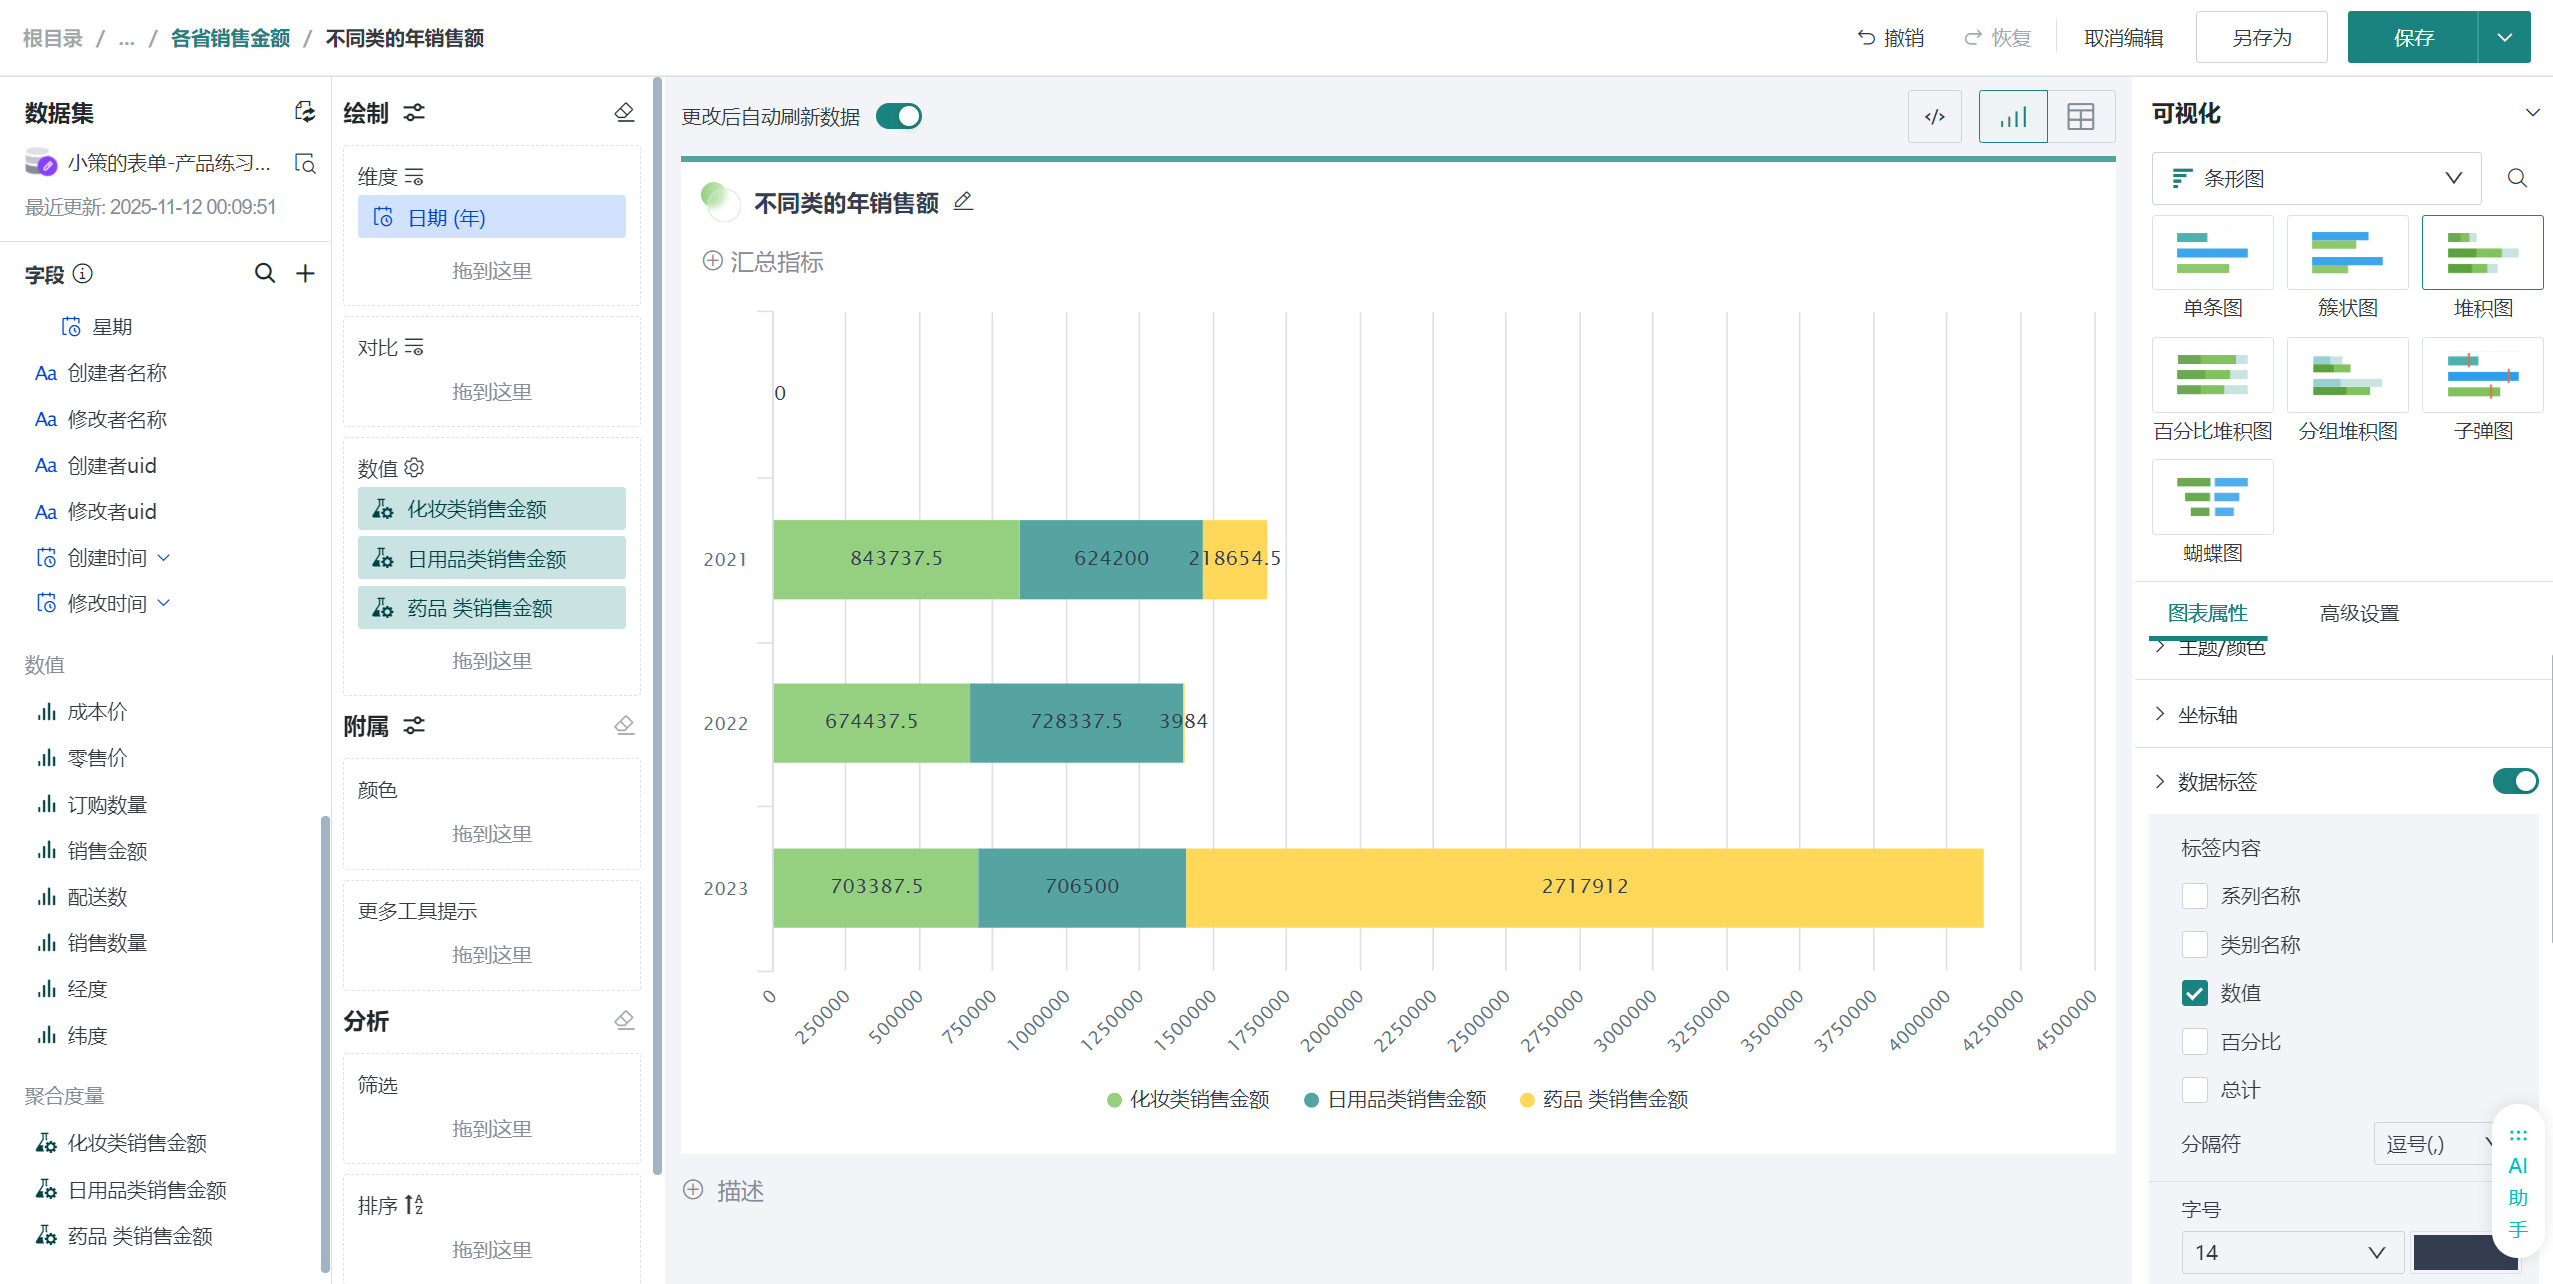Add a new field with the plus icon
The image size is (2553, 1284).
coord(306,273)
